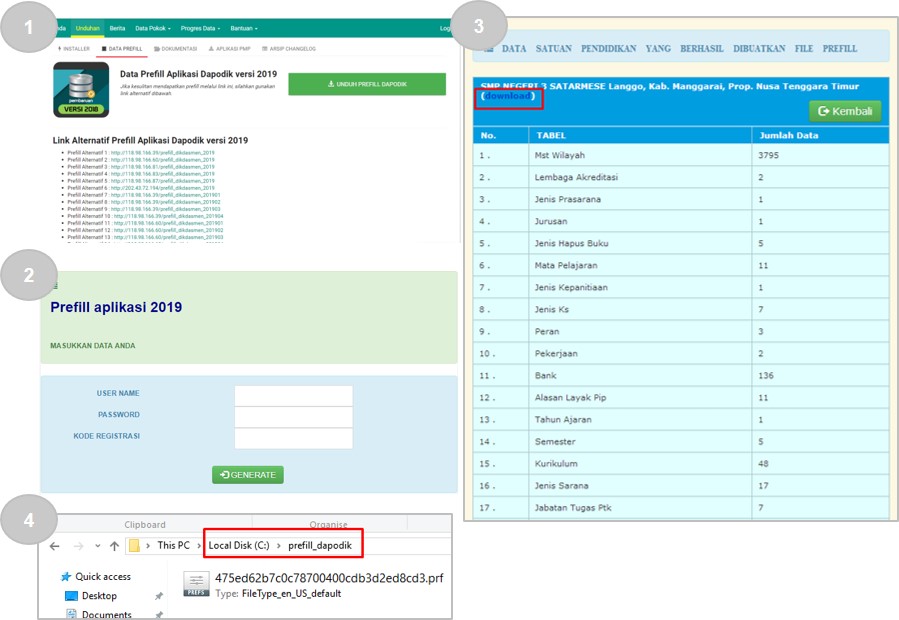
Task: Focus the KODE REGISTRASI input field
Action: click(x=294, y=438)
